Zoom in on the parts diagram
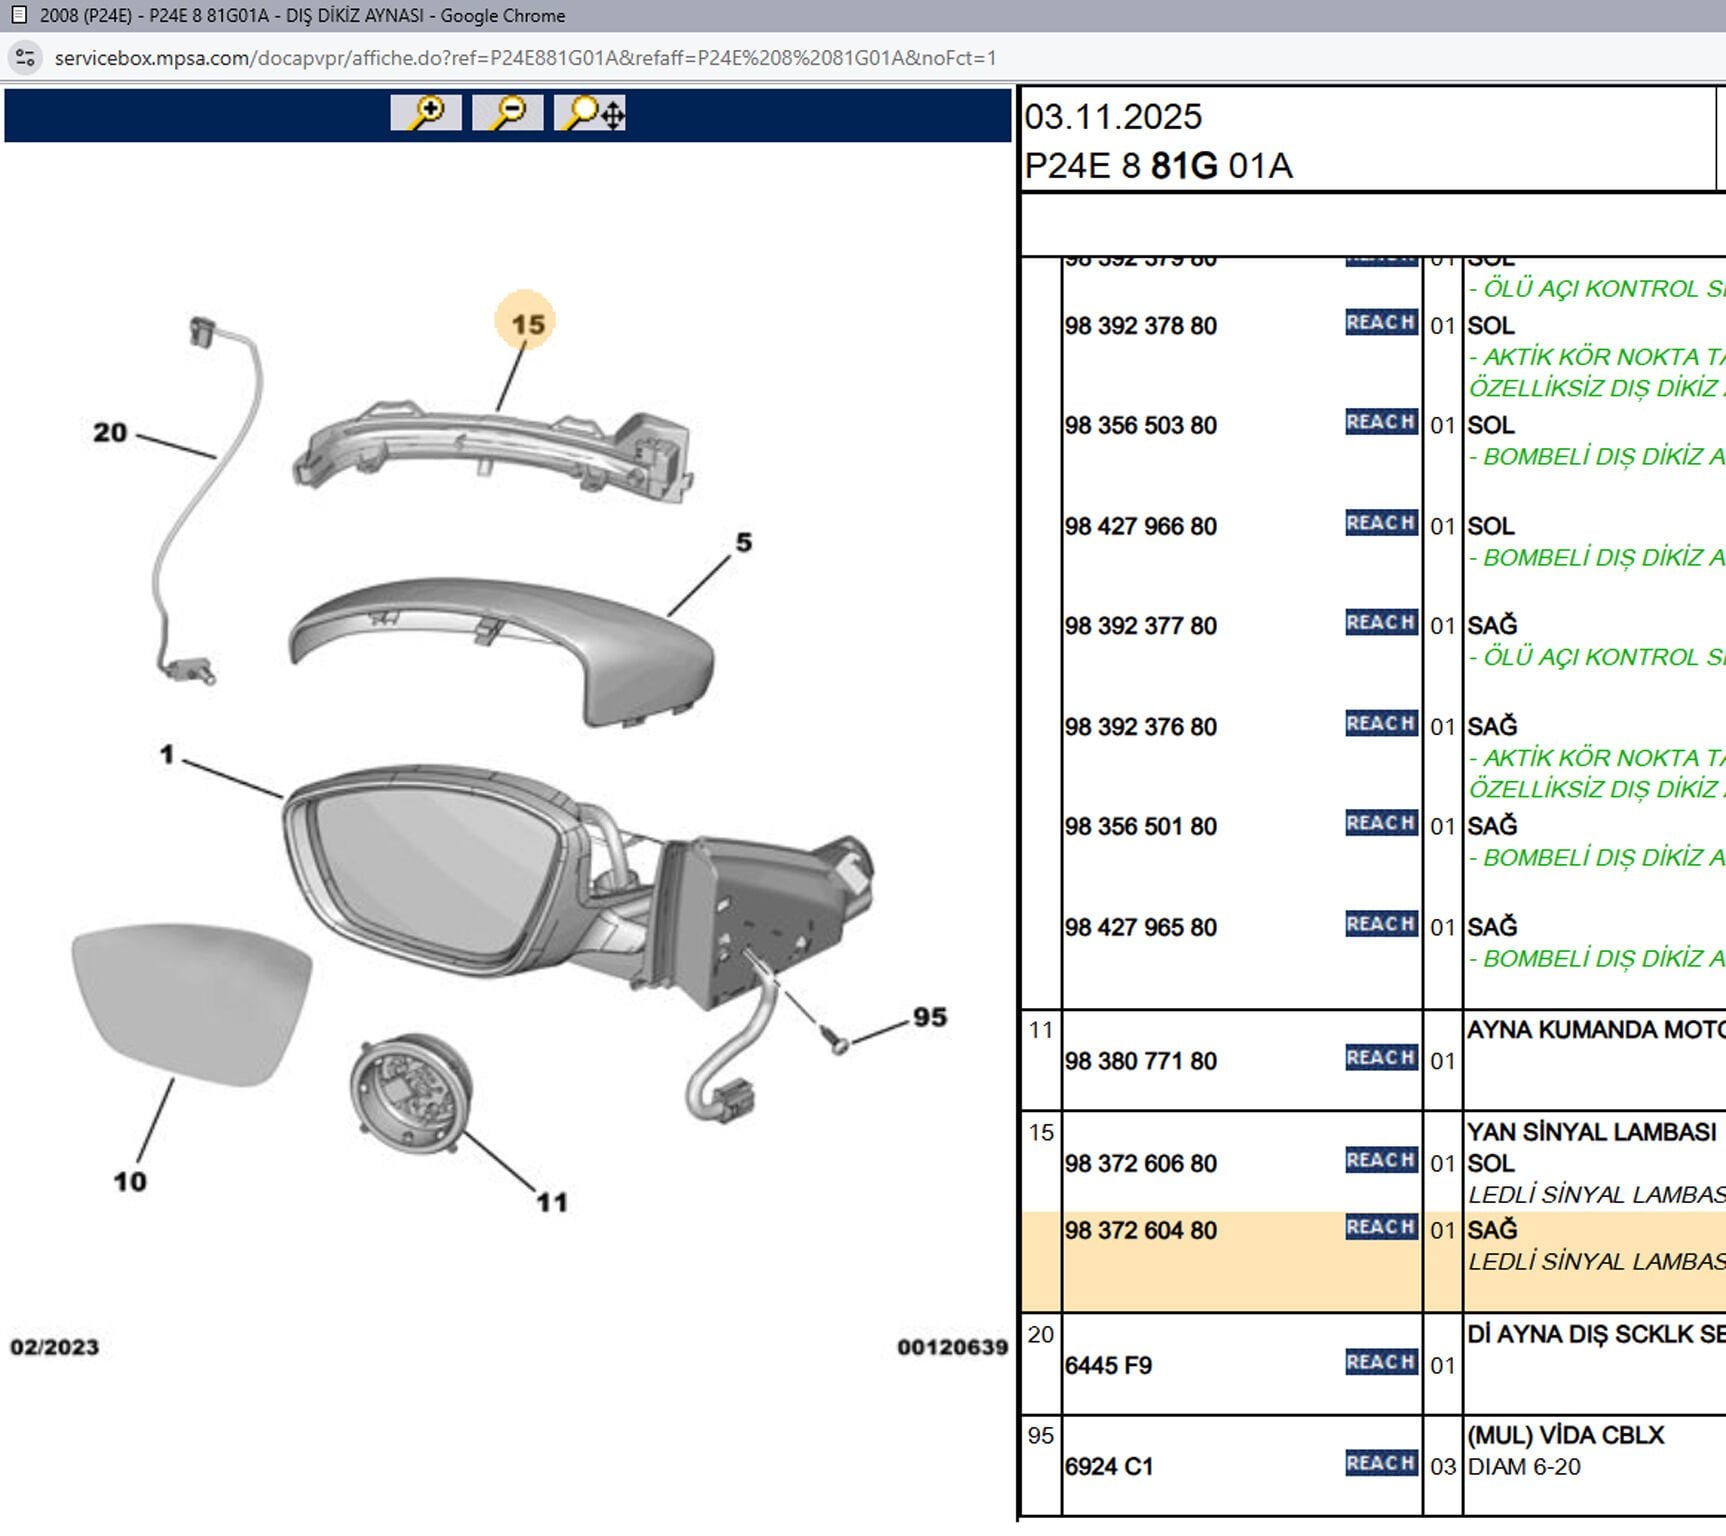 [426, 113]
